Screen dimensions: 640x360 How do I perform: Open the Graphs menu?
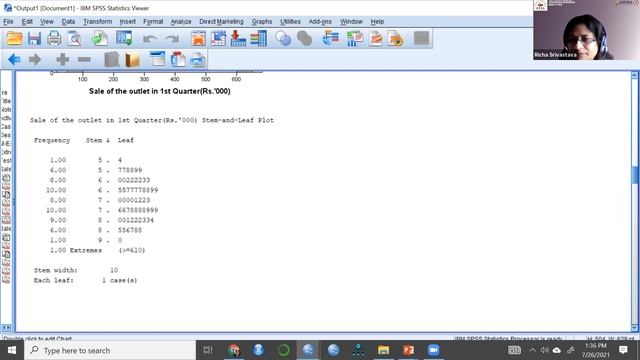click(x=262, y=22)
